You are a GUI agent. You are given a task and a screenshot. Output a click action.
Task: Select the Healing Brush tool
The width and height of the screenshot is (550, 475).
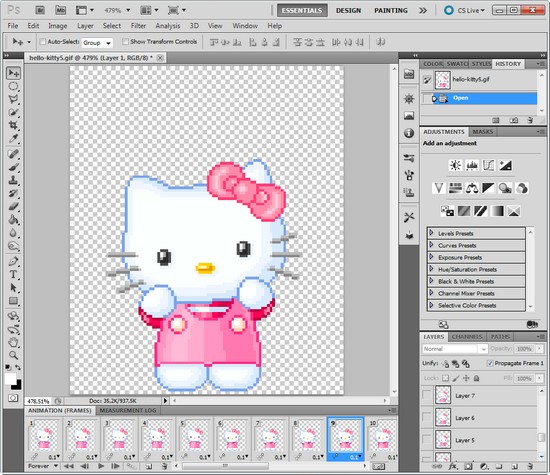click(13, 154)
